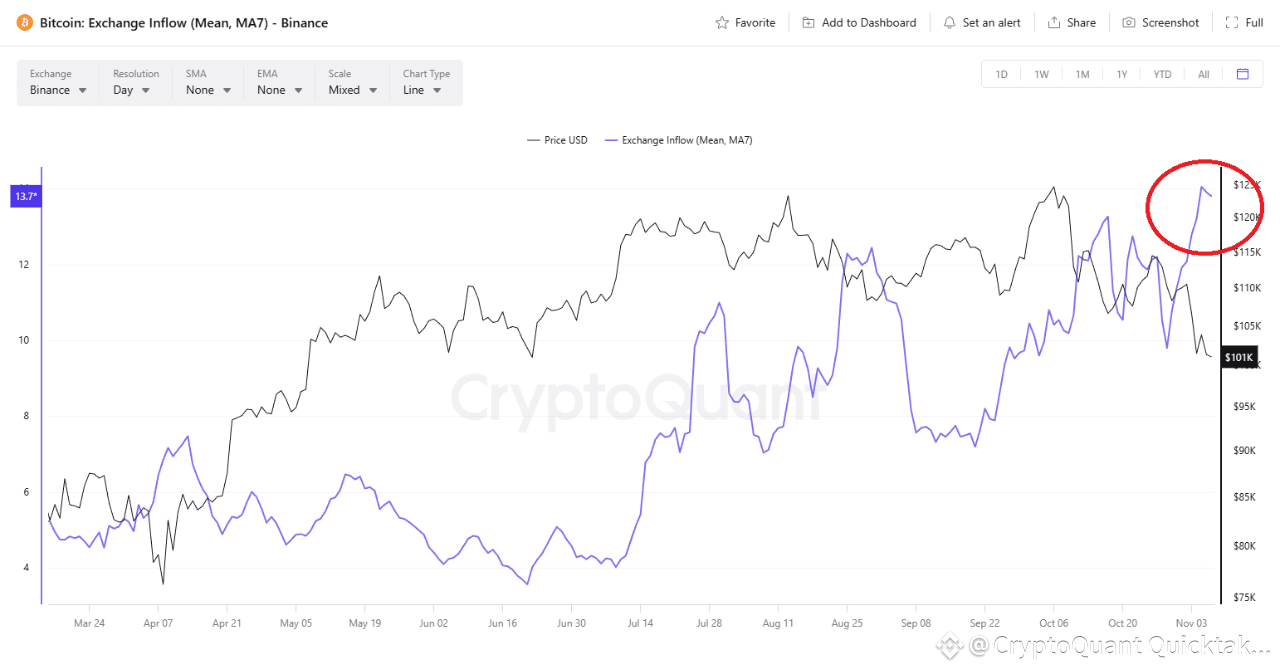
Task: Expand the Chart Type Line dropdown
Action: tap(426, 90)
